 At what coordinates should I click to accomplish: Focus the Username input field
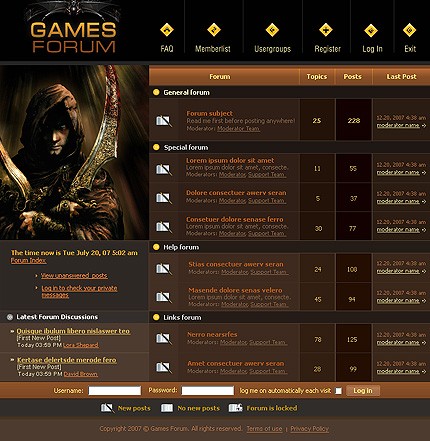click(x=115, y=391)
